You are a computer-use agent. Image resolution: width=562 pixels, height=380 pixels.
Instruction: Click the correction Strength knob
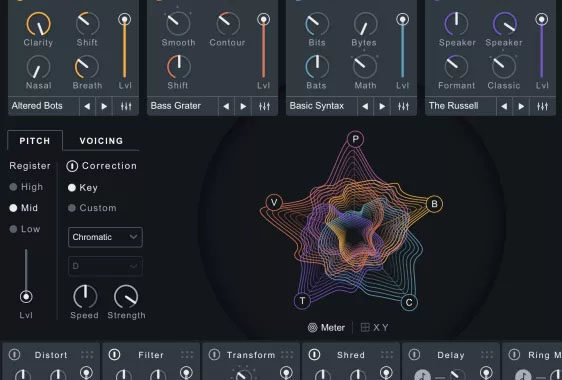point(126,297)
